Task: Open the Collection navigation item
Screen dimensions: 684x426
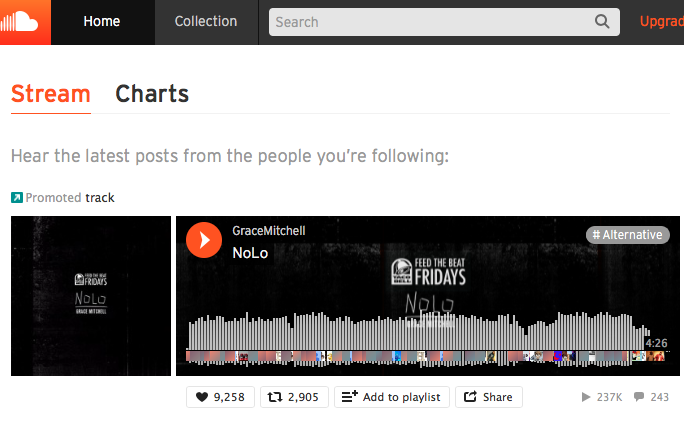Action: pyautogui.click(x=206, y=21)
